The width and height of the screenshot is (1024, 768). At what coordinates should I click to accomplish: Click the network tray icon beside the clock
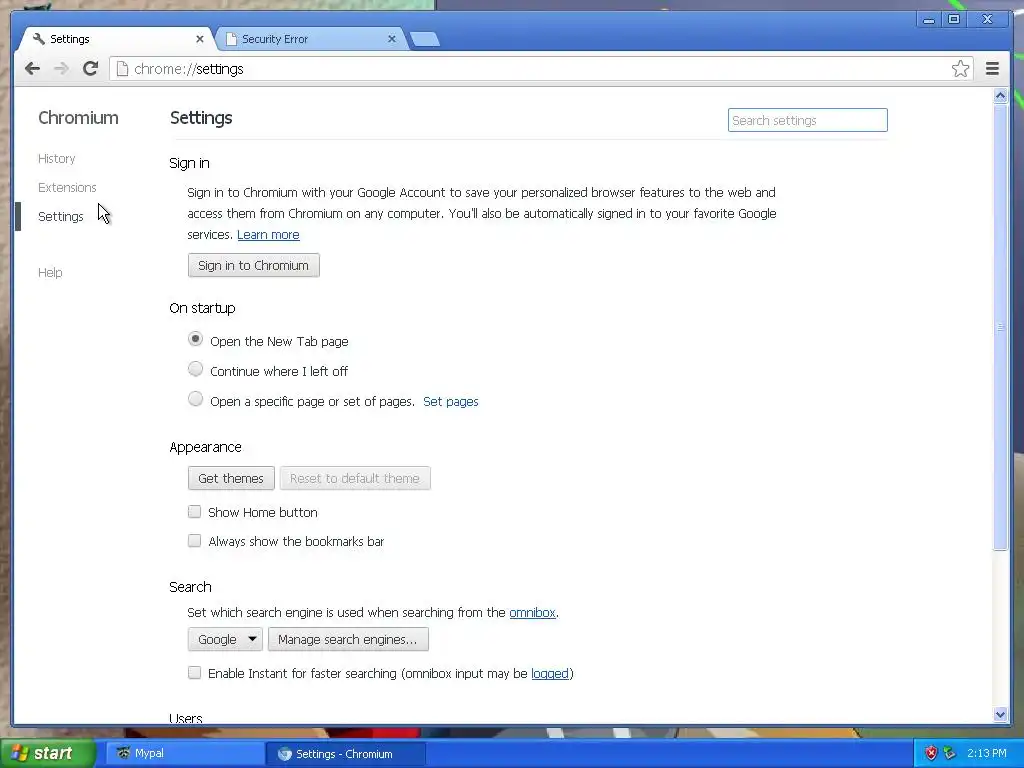tap(950, 753)
